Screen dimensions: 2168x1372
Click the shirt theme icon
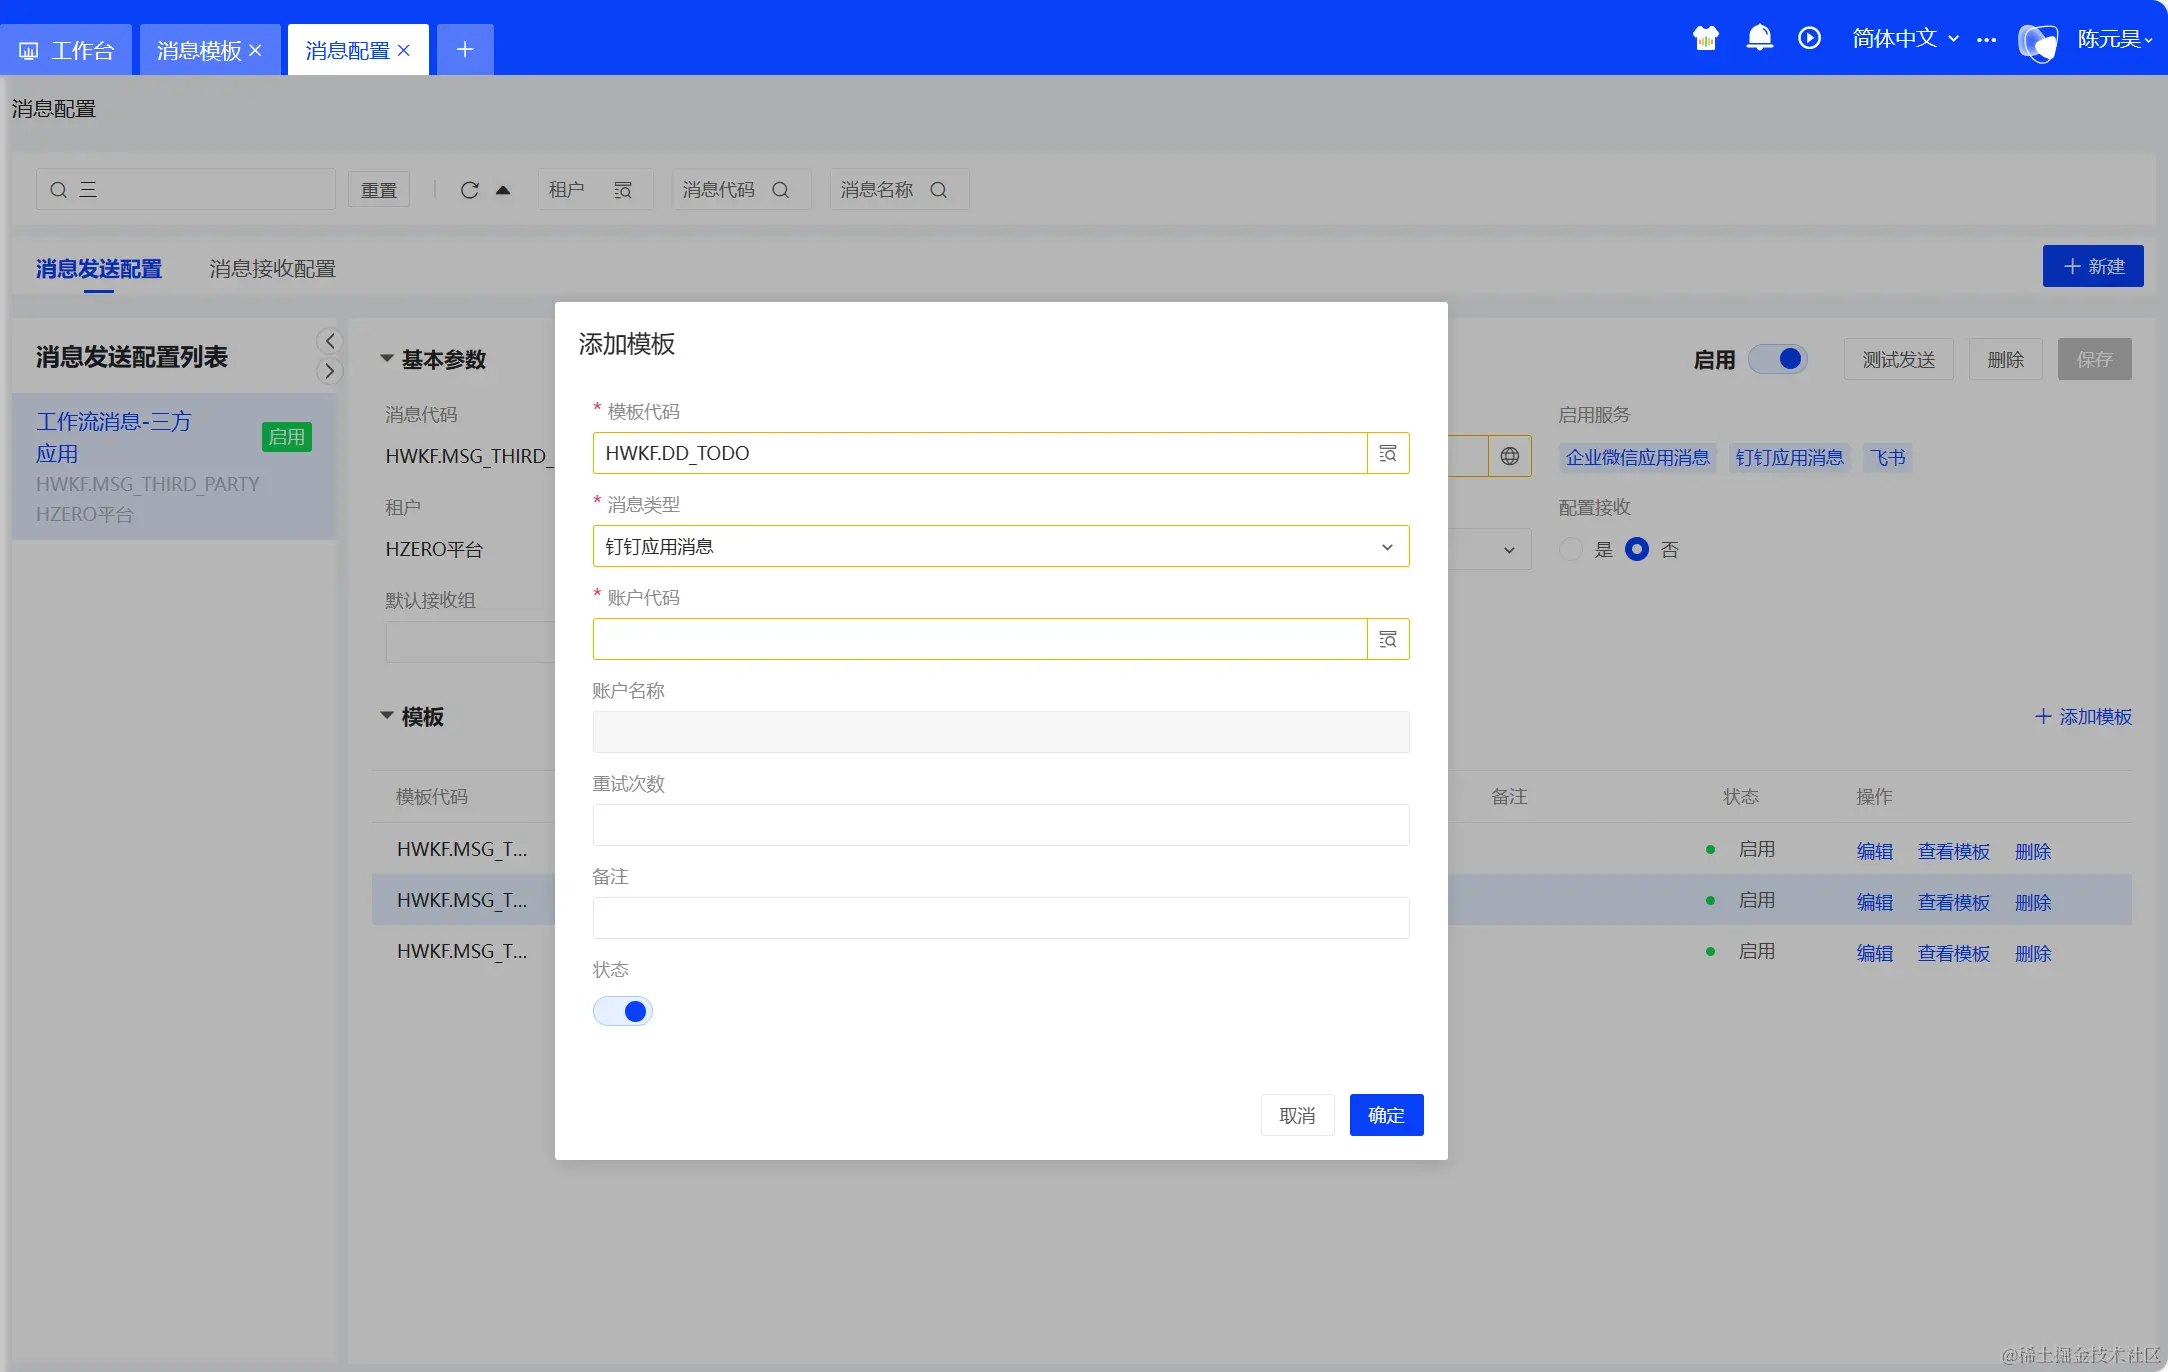[x=1705, y=39]
